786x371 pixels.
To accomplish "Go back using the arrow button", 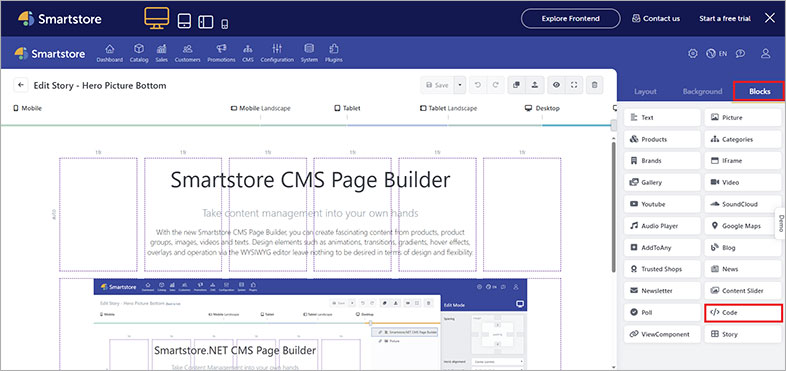I will [21, 85].
